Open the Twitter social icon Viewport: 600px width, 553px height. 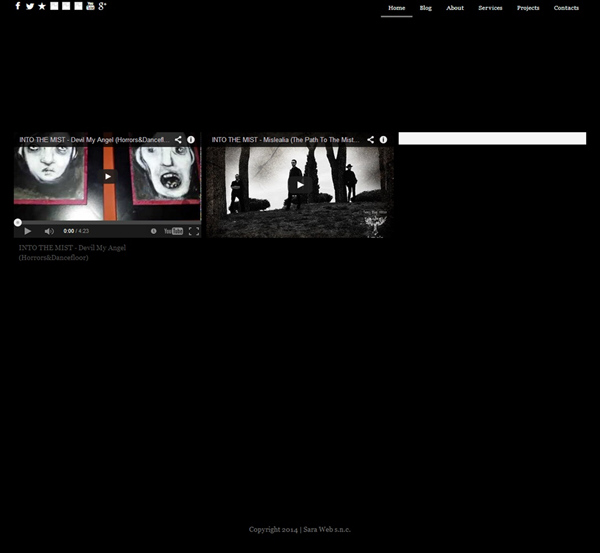click(30, 7)
